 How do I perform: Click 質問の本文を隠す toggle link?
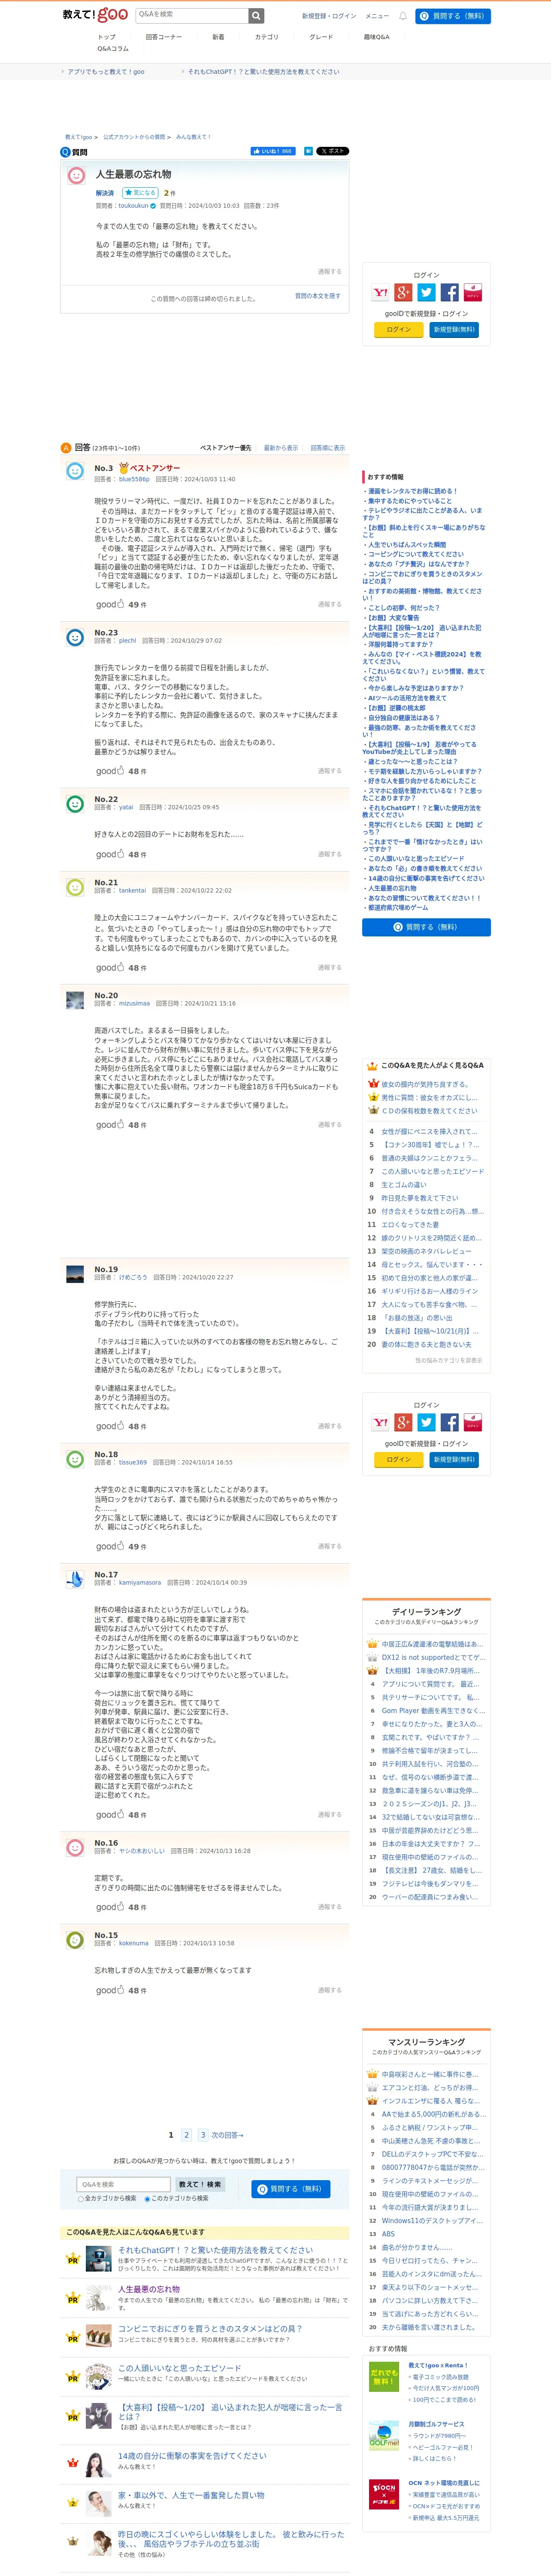(318, 296)
